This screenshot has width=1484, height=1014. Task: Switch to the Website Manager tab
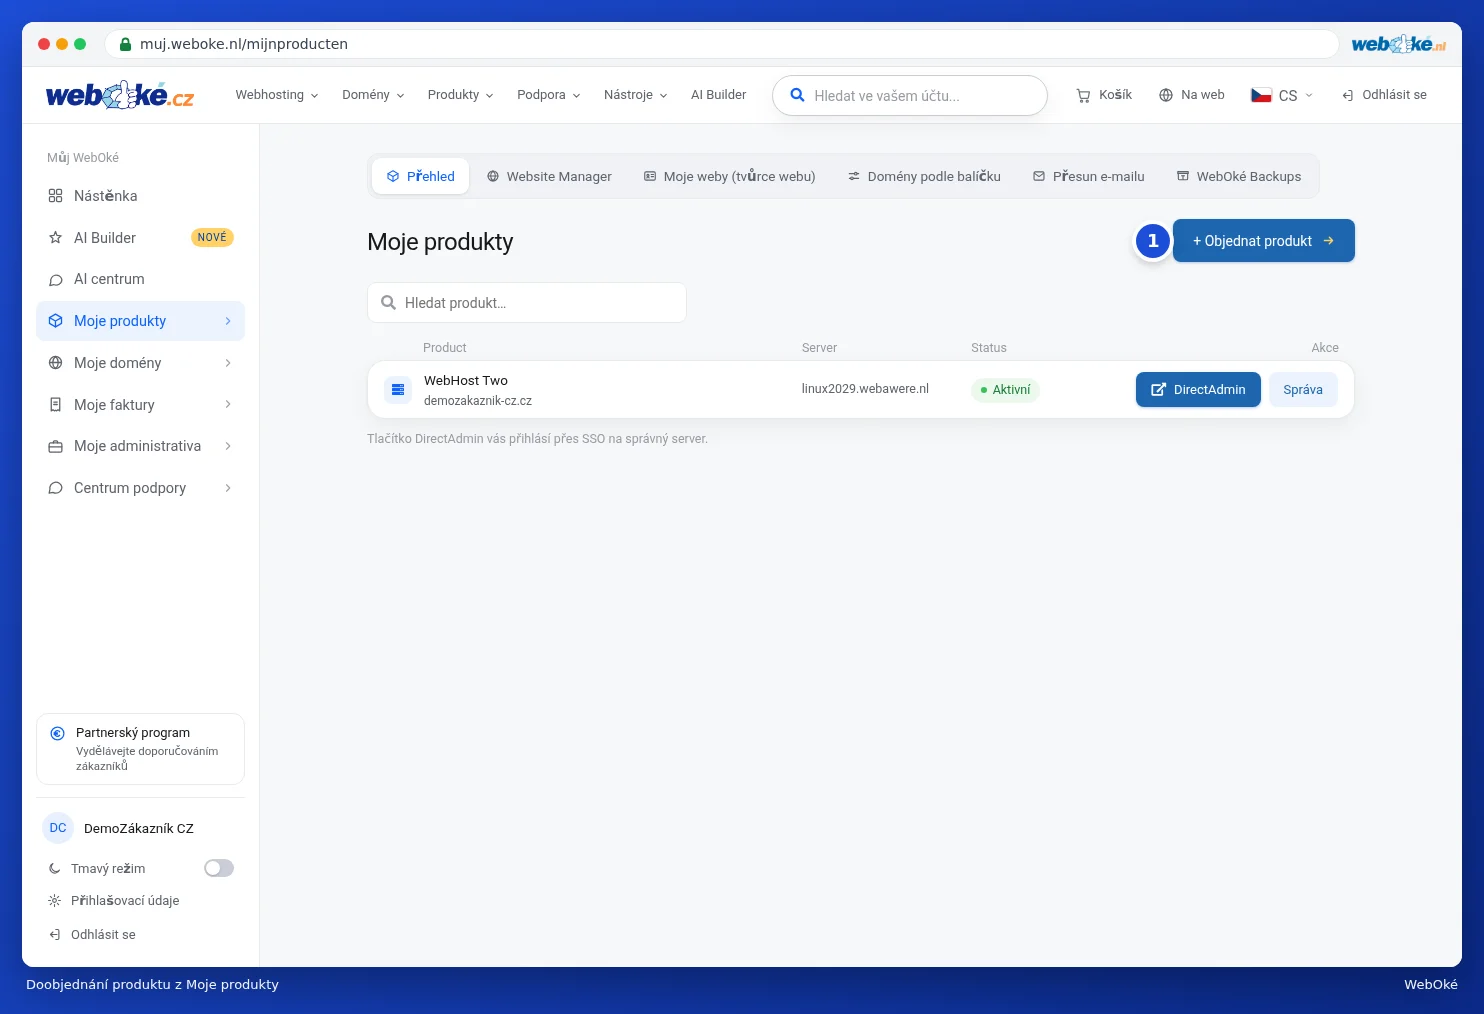549,176
